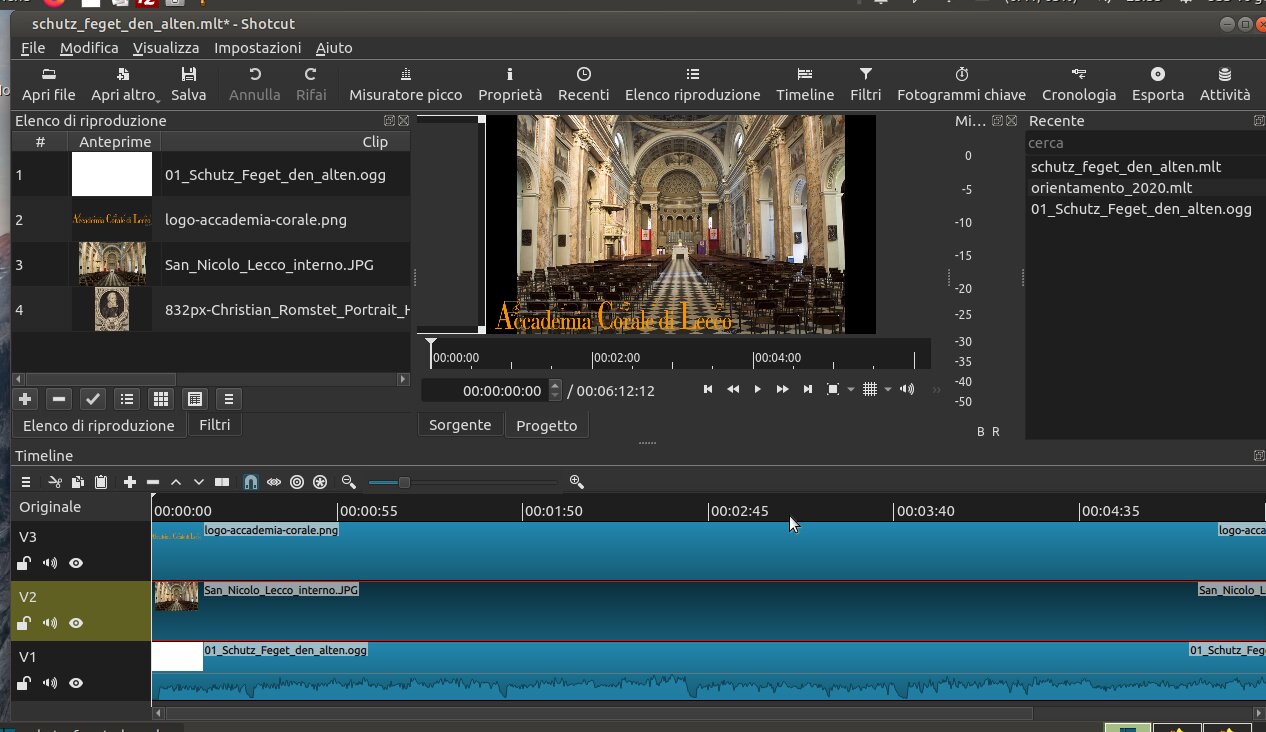Click the timeline paste clipboard icon

pos(101,482)
